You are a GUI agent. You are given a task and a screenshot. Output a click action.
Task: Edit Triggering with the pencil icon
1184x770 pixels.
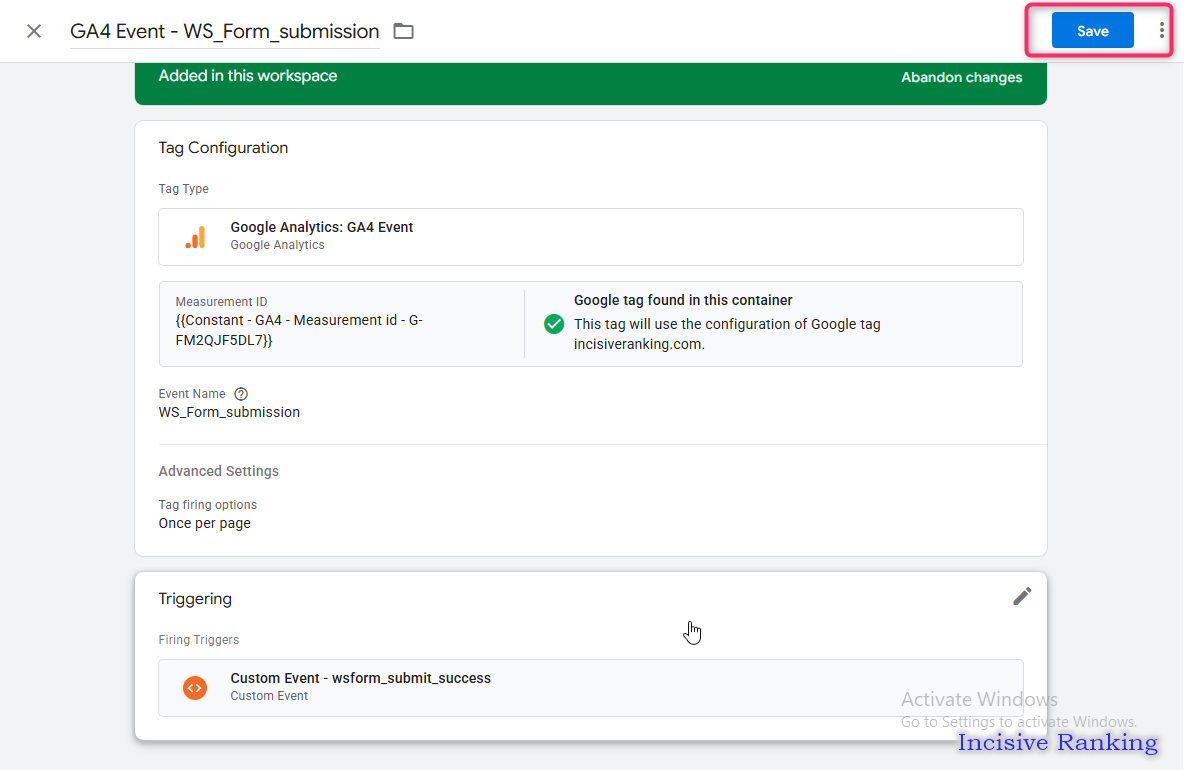click(1022, 596)
